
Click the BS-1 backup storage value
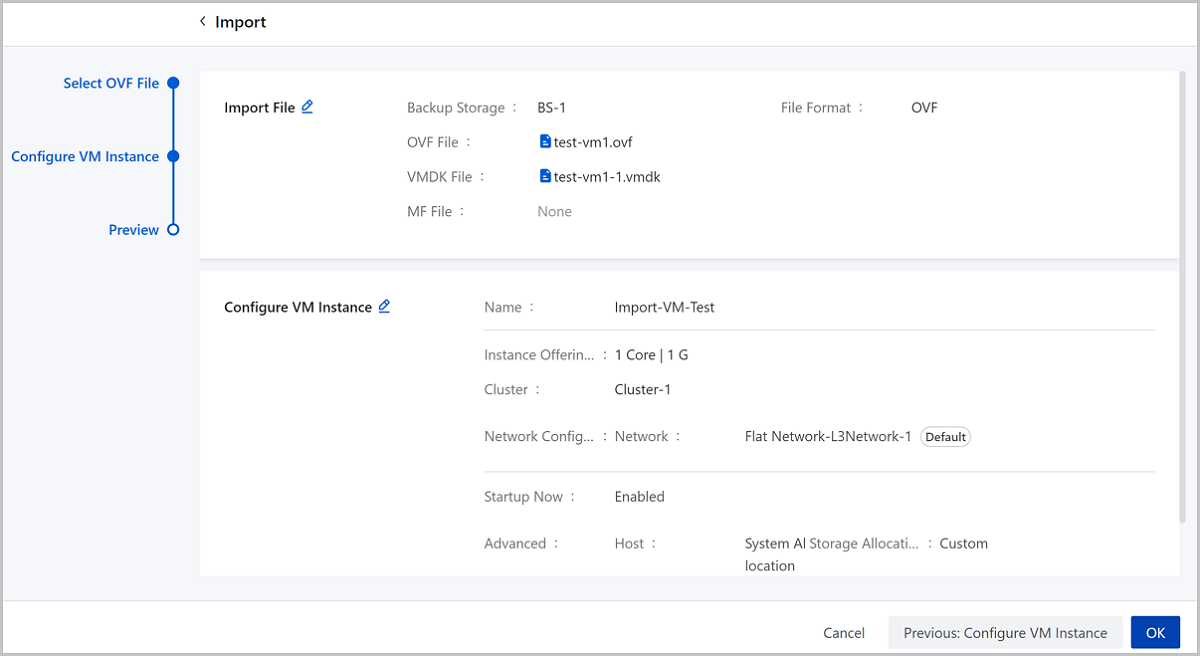click(551, 107)
